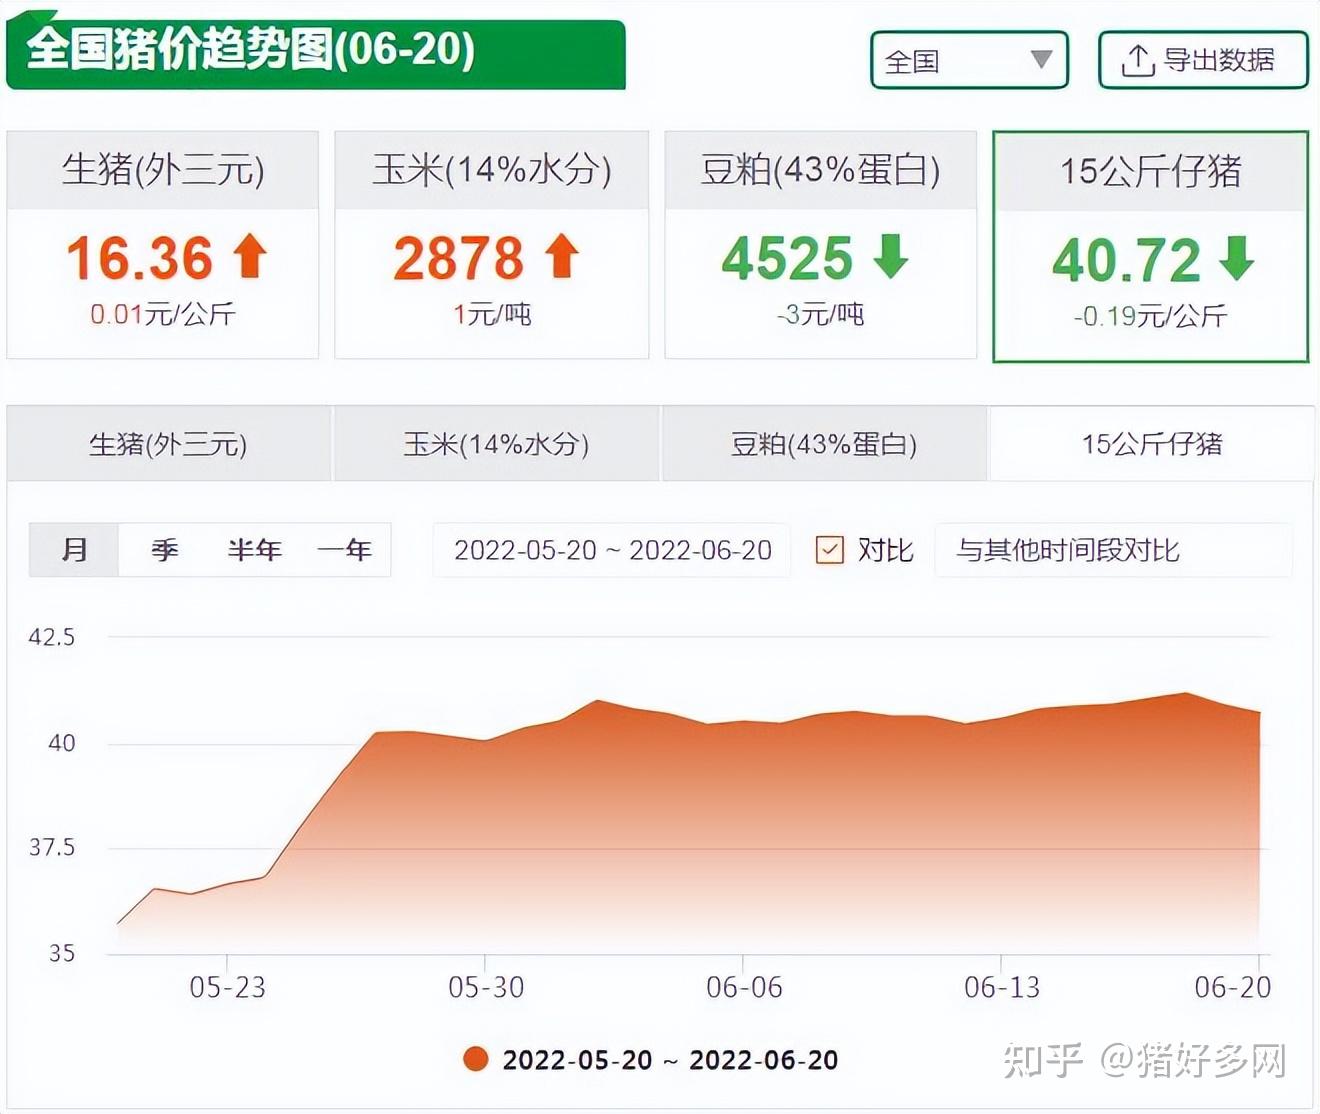Image resolution: width=1320 pixels, height=1114 pixels.
Task: Click the red up arrow beside 2878
Action: pyautogui.click(x=562, y=256)
